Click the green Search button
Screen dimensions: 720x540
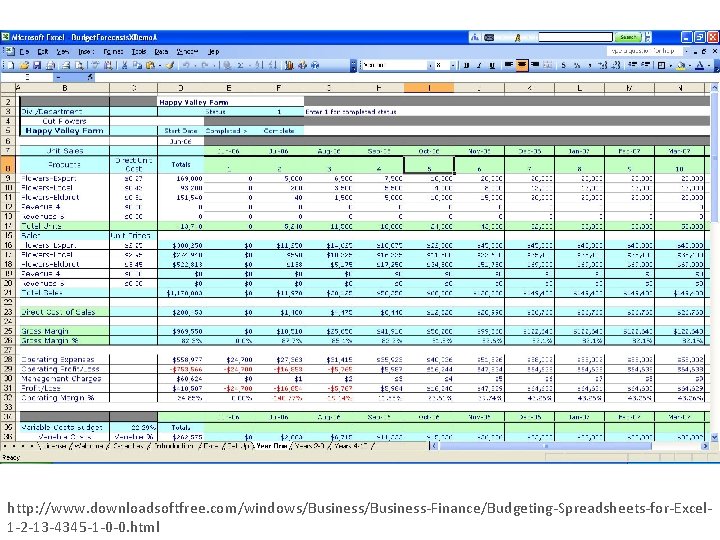[x=628, y=37]
